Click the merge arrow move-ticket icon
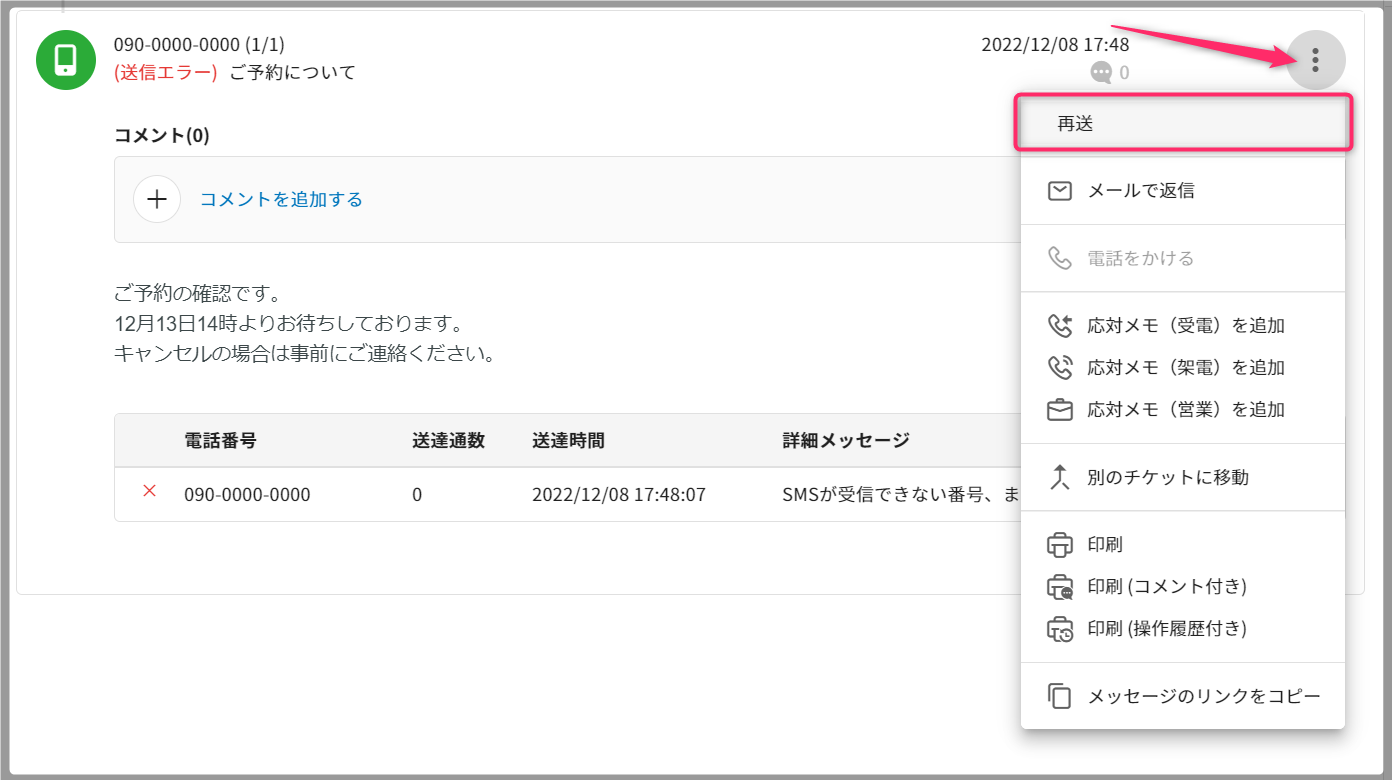The image size is (1392, 780). [x=1060, y=478]
